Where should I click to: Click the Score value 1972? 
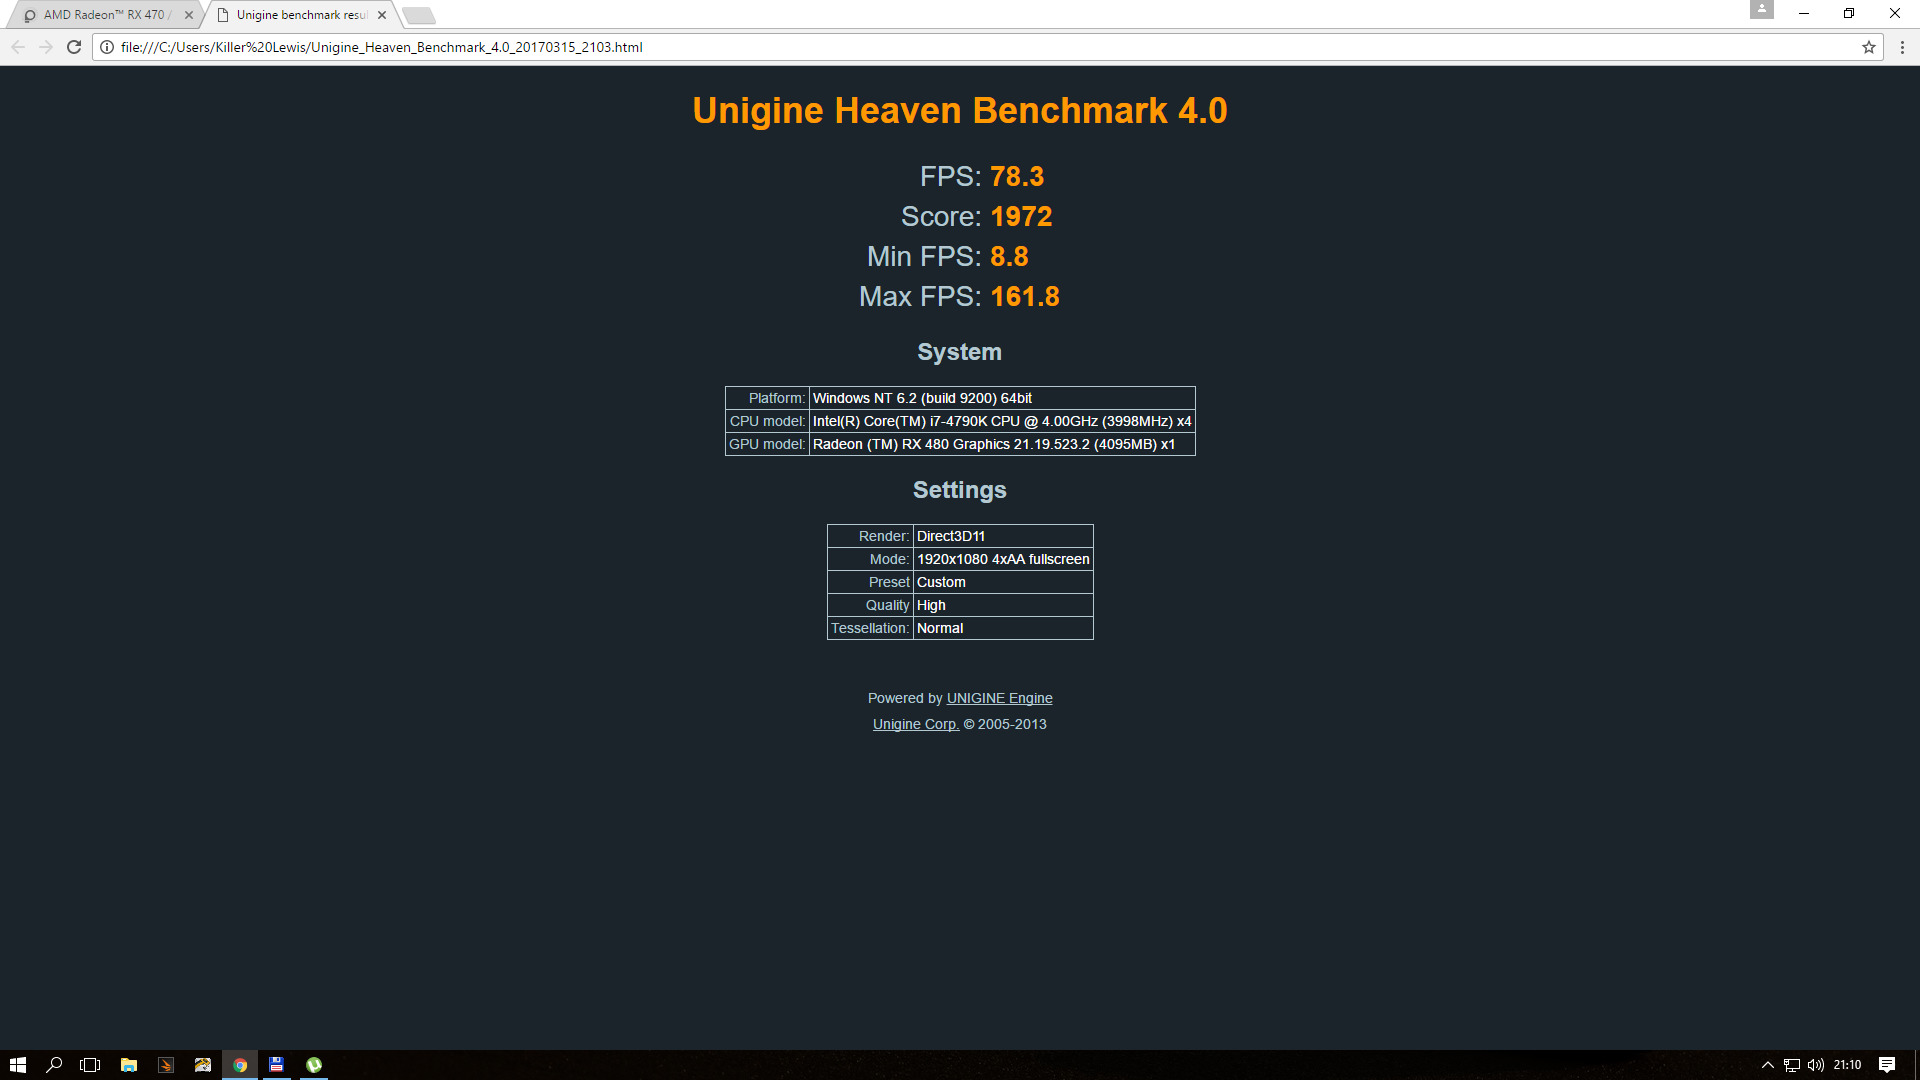[1021, 217]
